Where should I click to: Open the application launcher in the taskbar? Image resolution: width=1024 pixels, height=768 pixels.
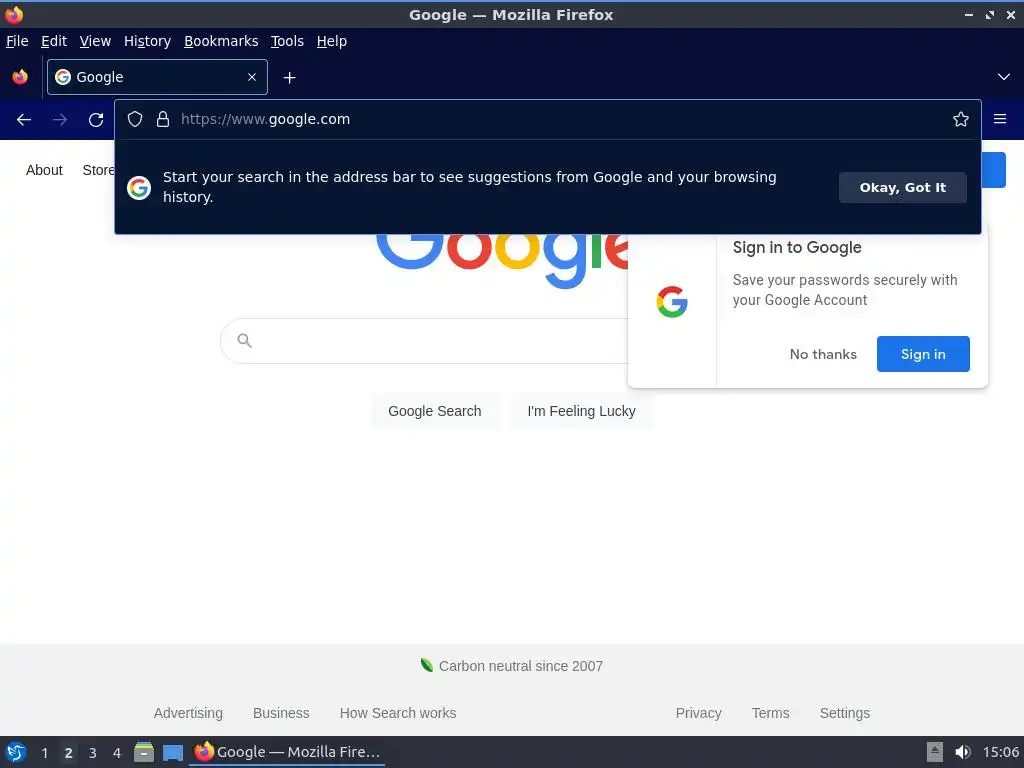[16, 752]
